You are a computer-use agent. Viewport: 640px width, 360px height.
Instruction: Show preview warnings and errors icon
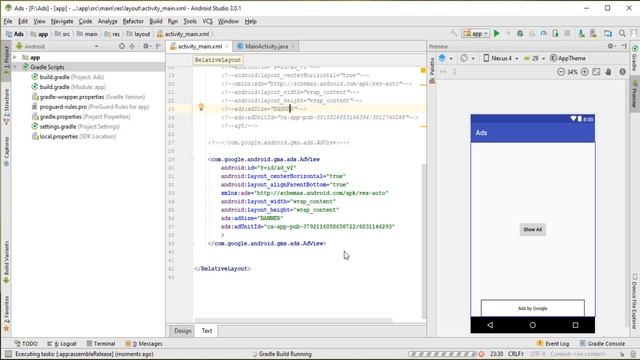(622, 72)
